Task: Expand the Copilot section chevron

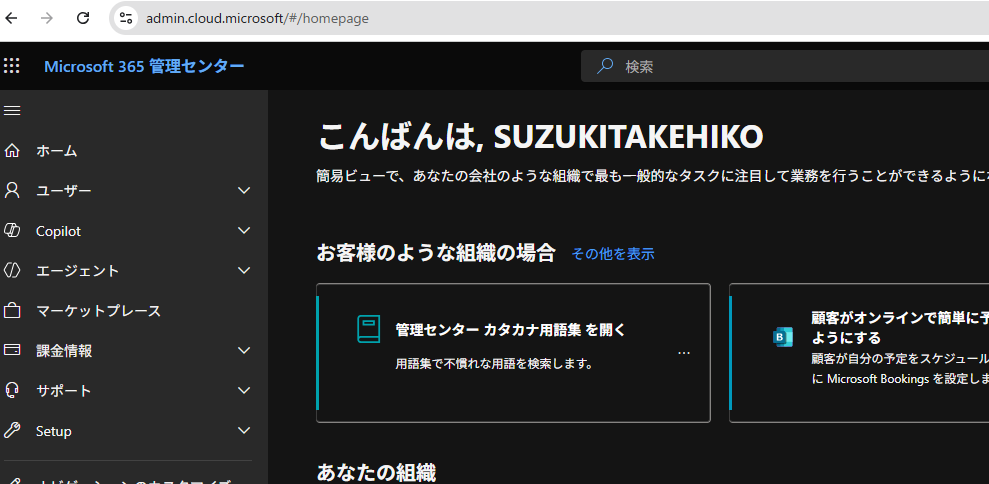Action: point(244,231)
